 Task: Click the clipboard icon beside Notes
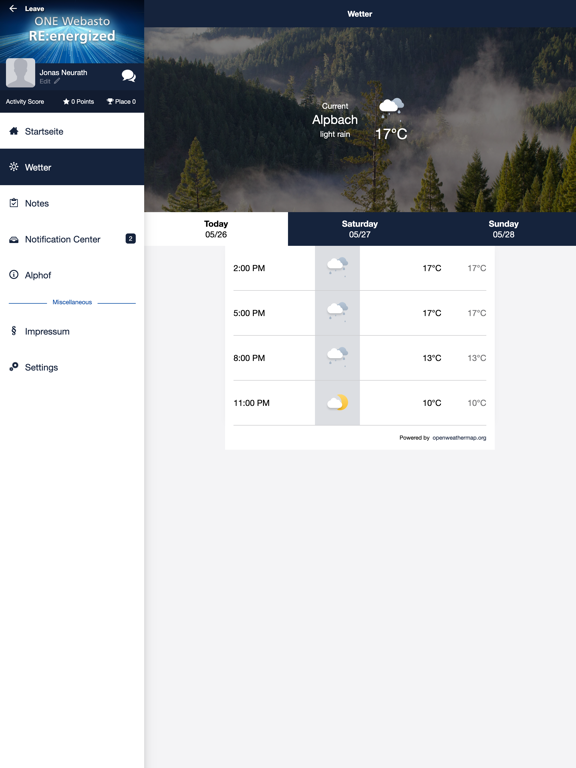tap(14, 203)
